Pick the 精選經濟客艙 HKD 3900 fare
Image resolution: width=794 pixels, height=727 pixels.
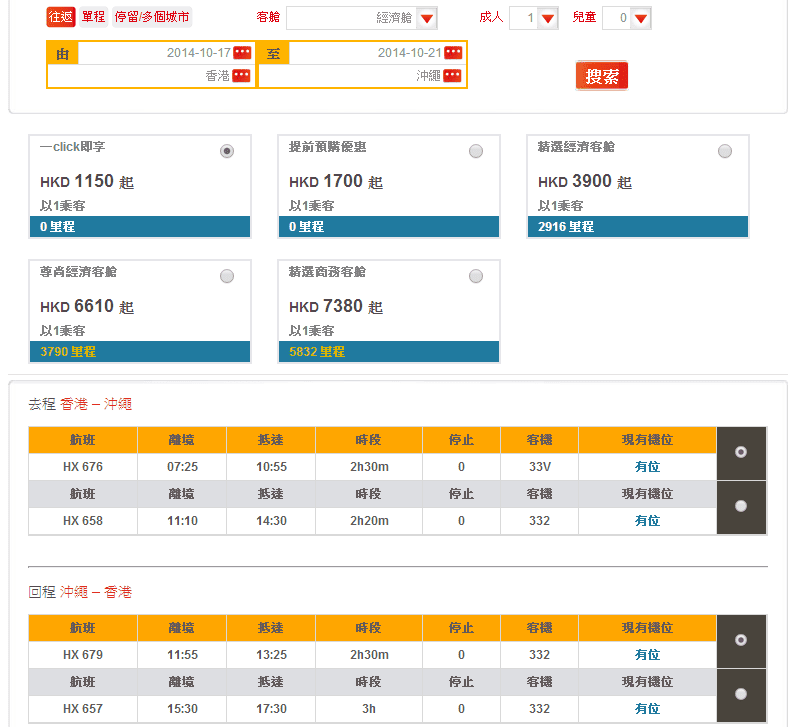(725, 151)
